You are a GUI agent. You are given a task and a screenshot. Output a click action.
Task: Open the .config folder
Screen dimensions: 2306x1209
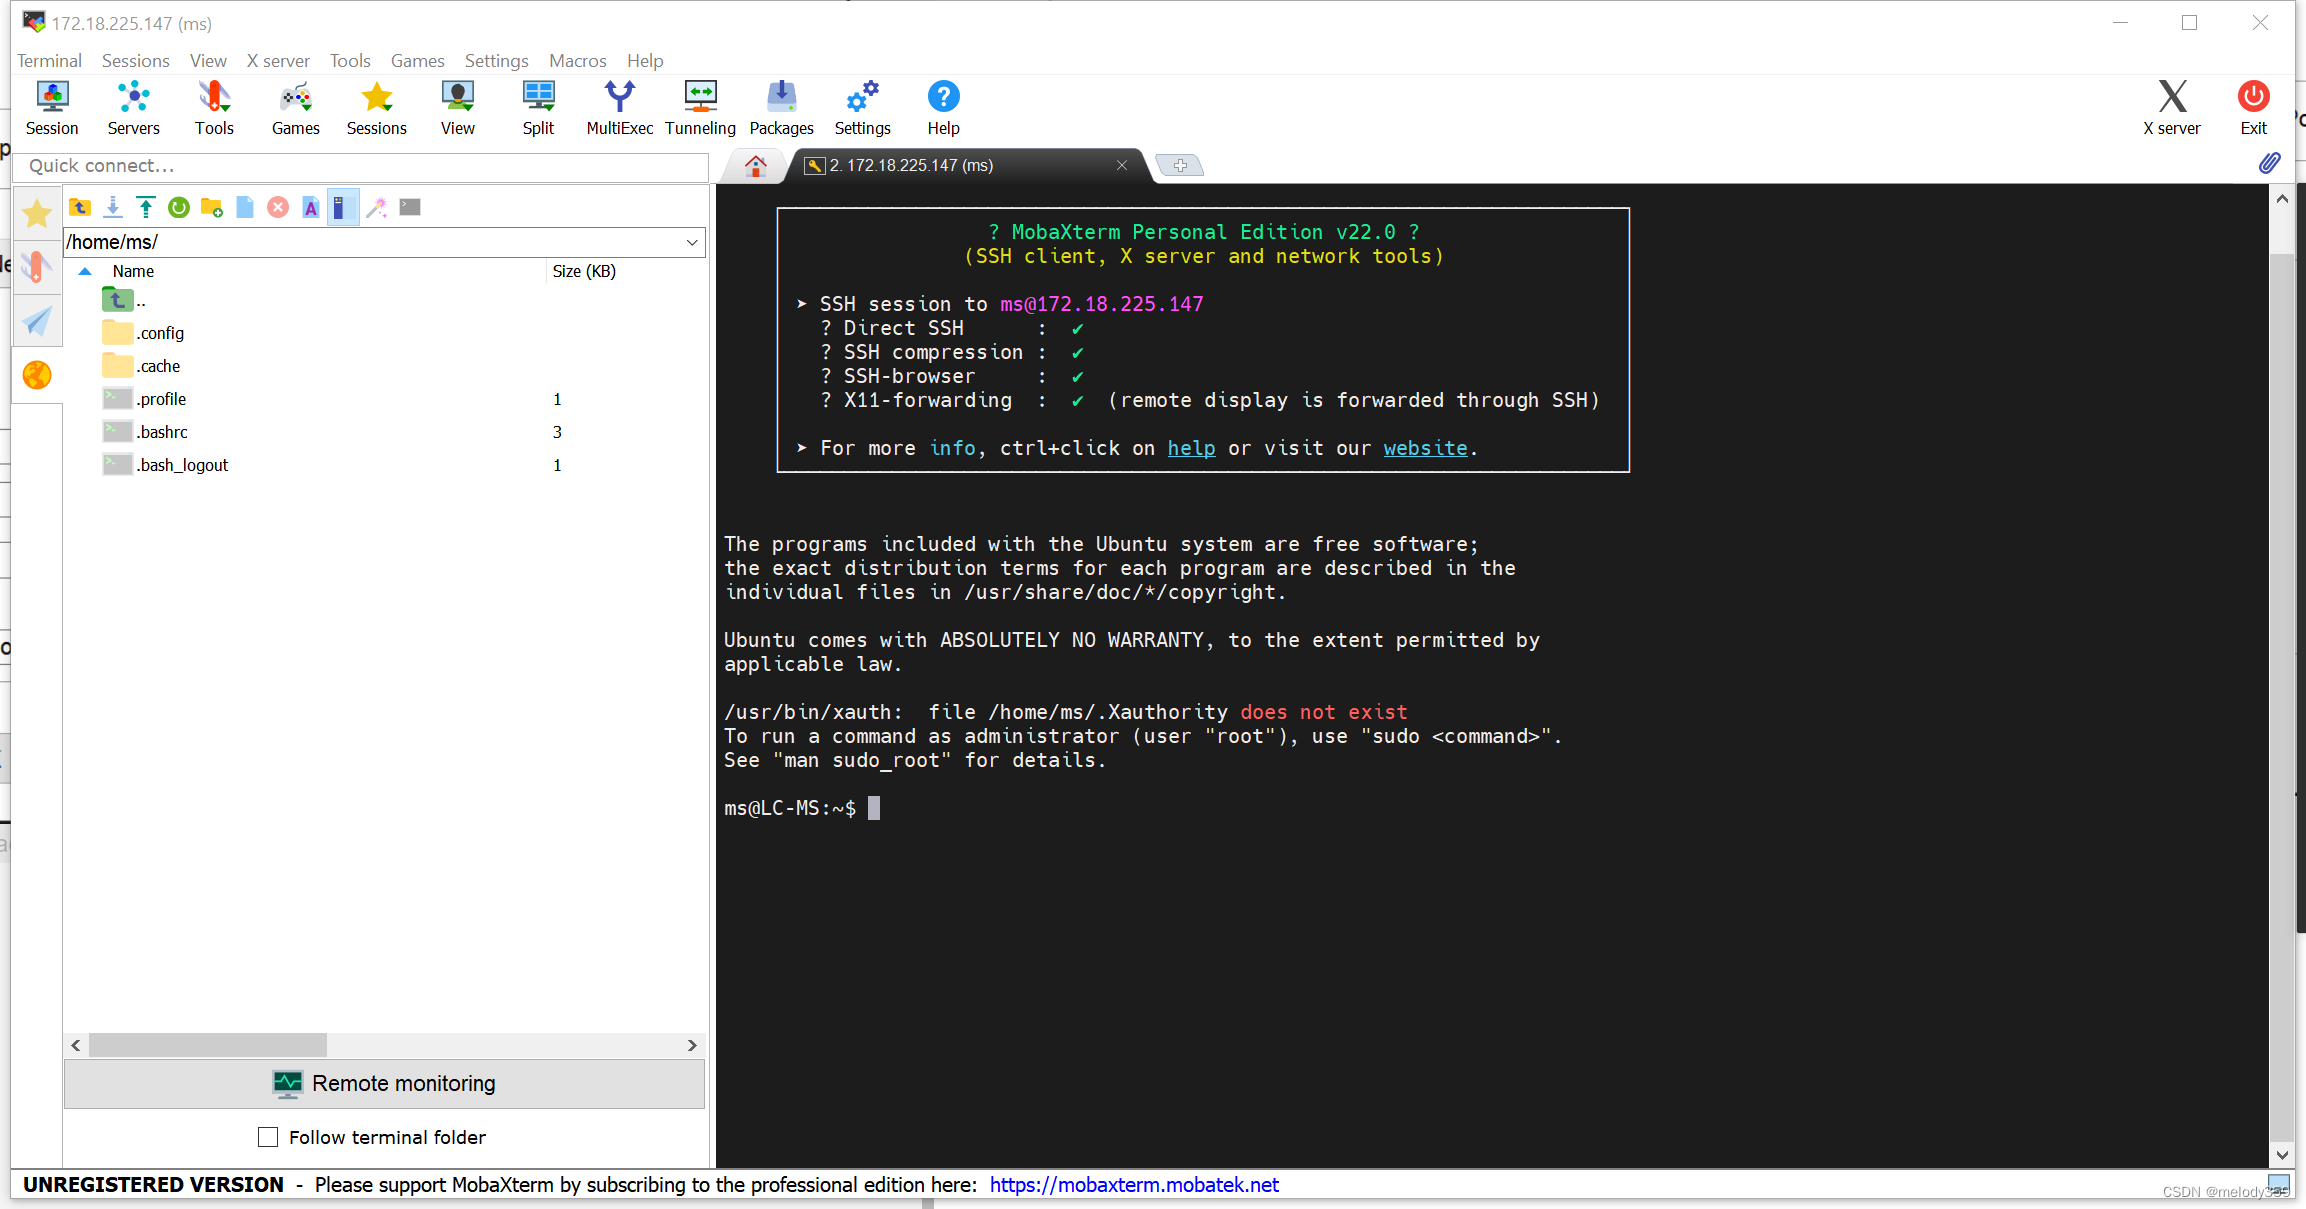(160, 333)
